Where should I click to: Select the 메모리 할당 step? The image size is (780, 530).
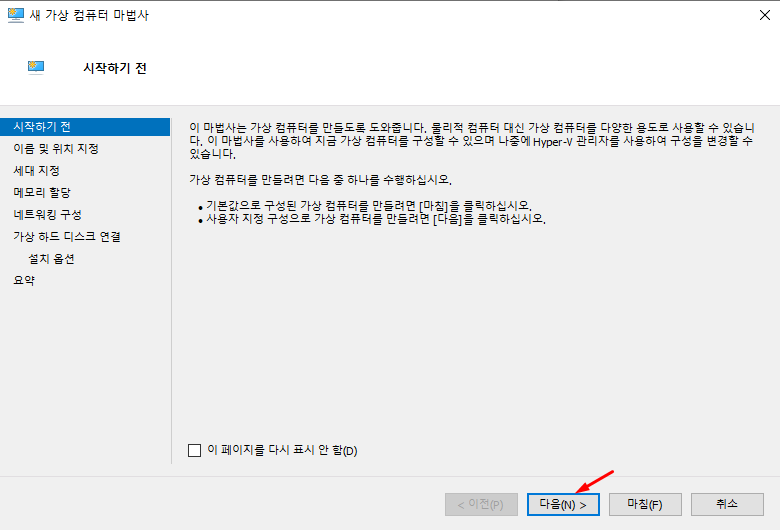(x=42, y=193)
